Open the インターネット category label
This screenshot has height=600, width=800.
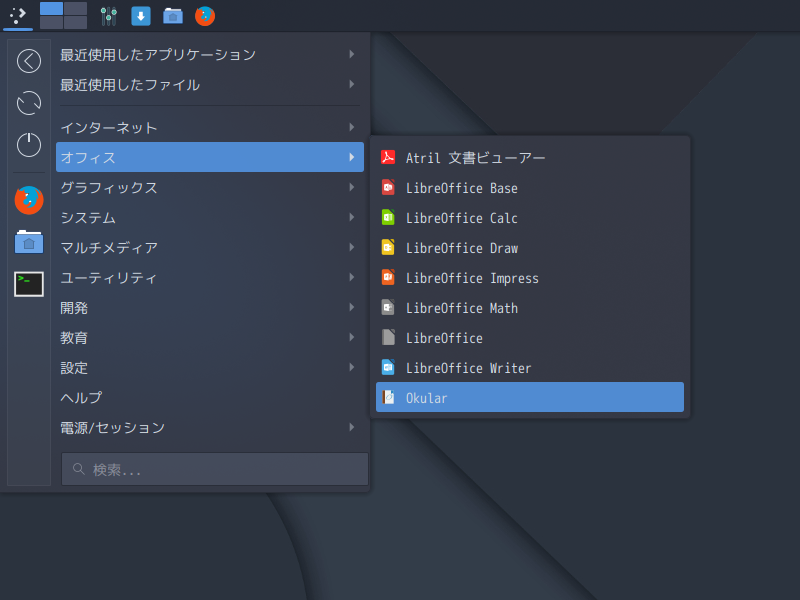tap(109, 128)
